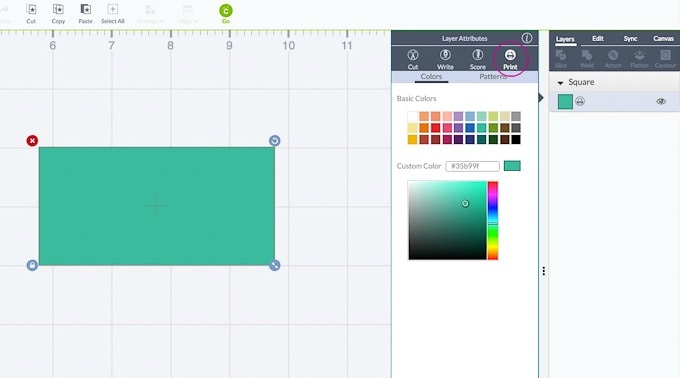Screen dimensions: 680x378
Task: Open the Layers tab
Action: pyautogui.click(x=565, y=39)
